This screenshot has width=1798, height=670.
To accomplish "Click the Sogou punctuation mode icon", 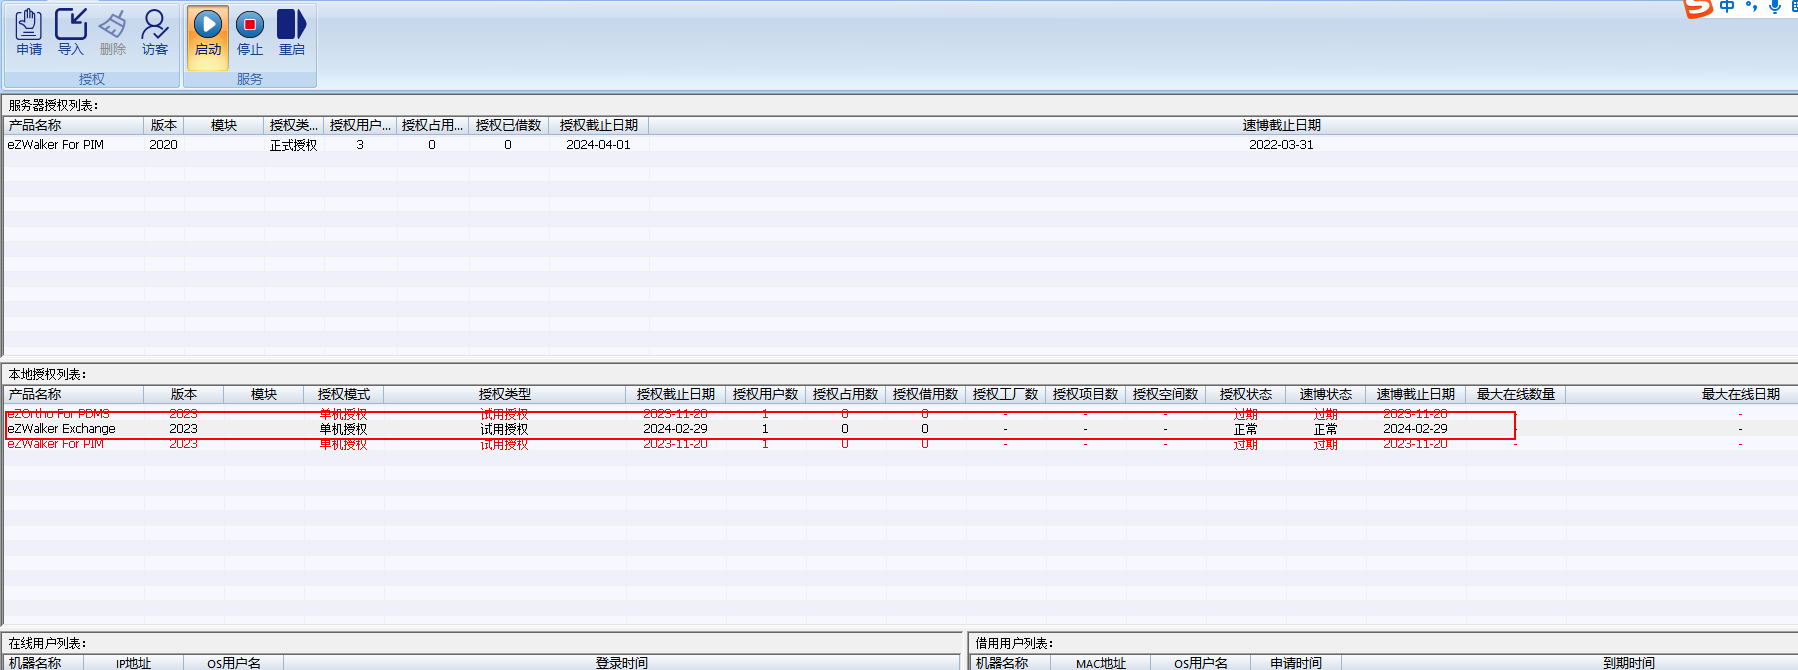I will click(1751, 6).
